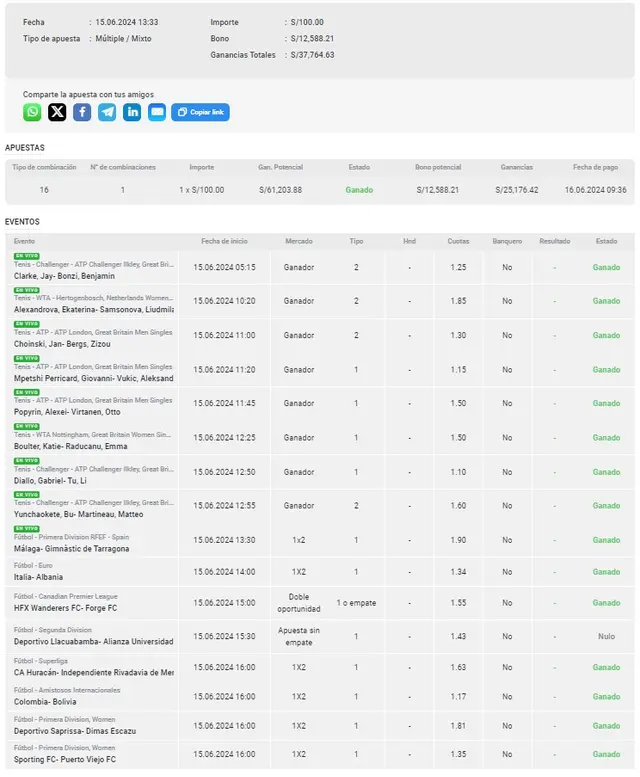Click EN VIVO badge on Málaga match
Image resolution: width=640 pixels, height=777 pixels.
(x=26, y=528)
